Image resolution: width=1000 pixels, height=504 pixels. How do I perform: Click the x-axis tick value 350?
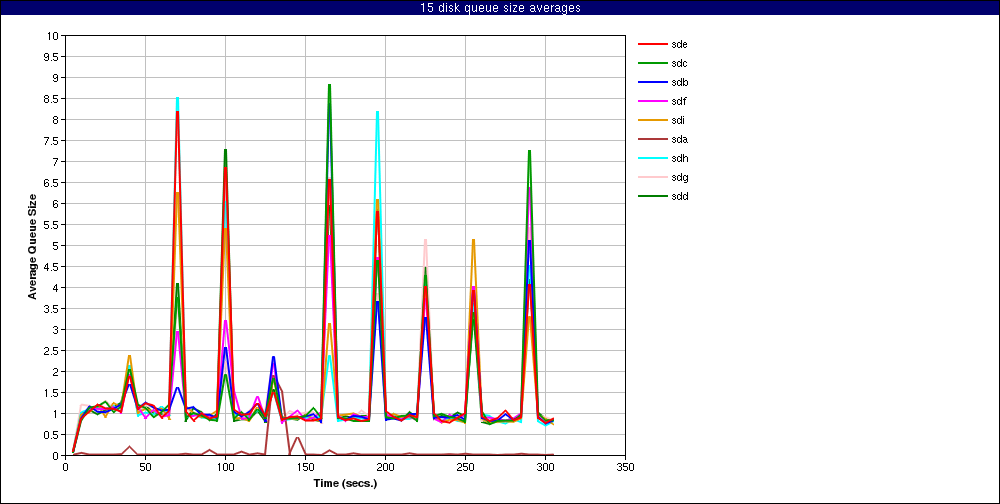point(625,468)
